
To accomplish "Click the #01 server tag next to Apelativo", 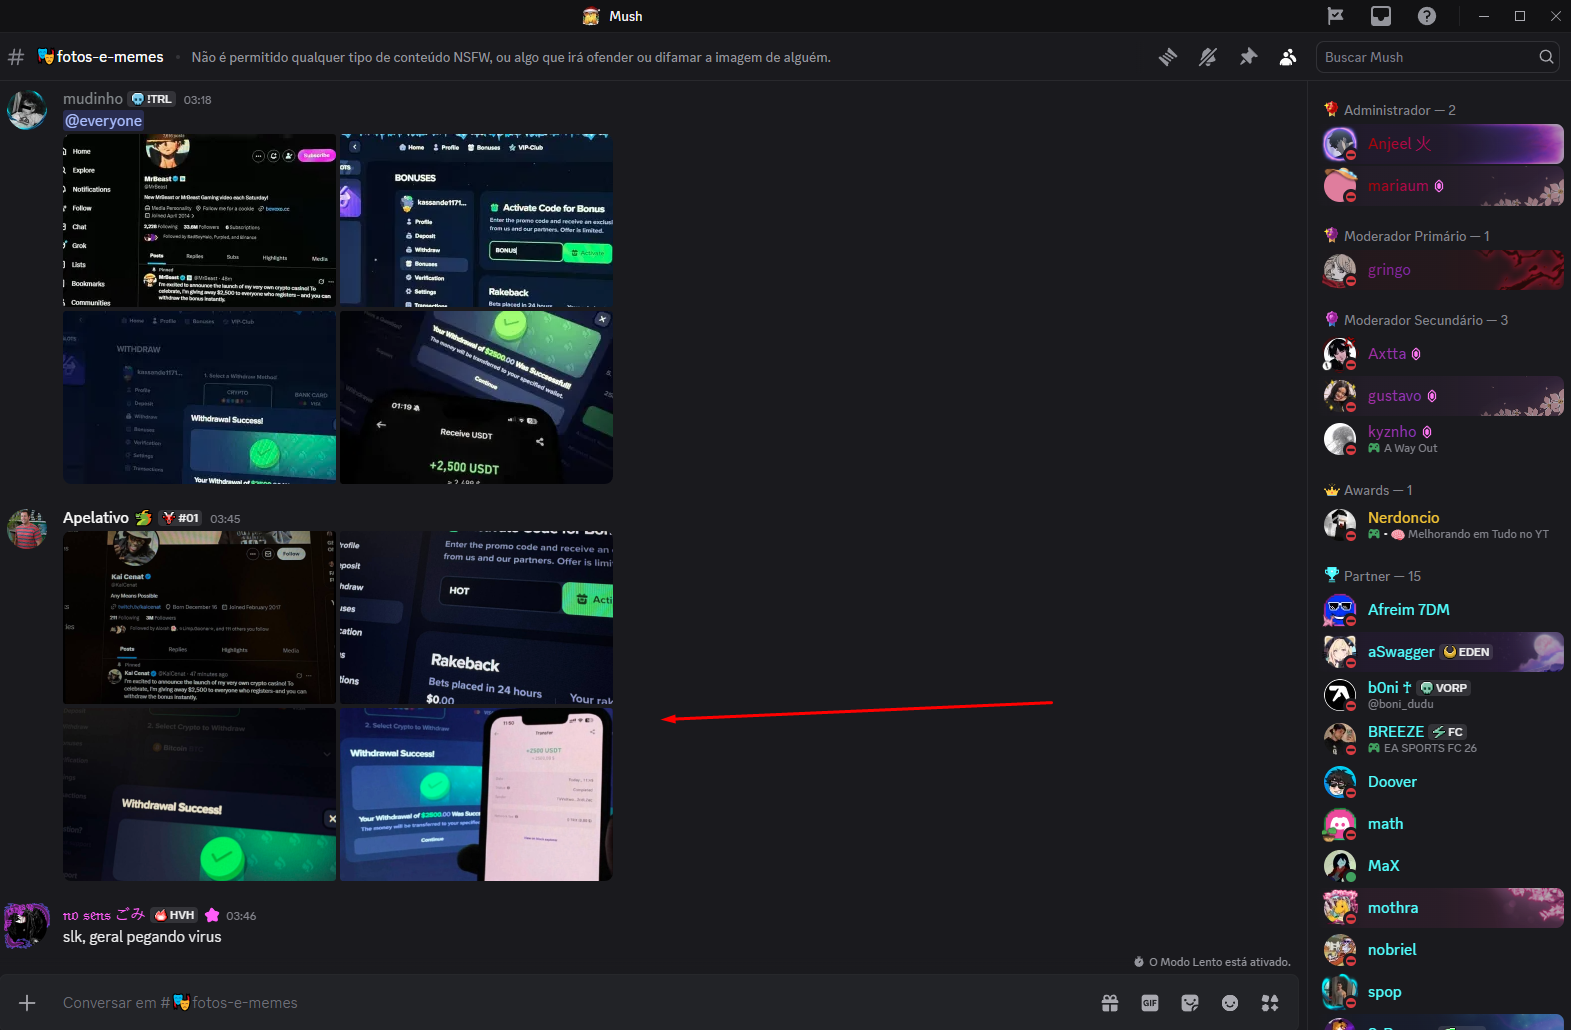I will pyautogui.click(x=182, y=518).
